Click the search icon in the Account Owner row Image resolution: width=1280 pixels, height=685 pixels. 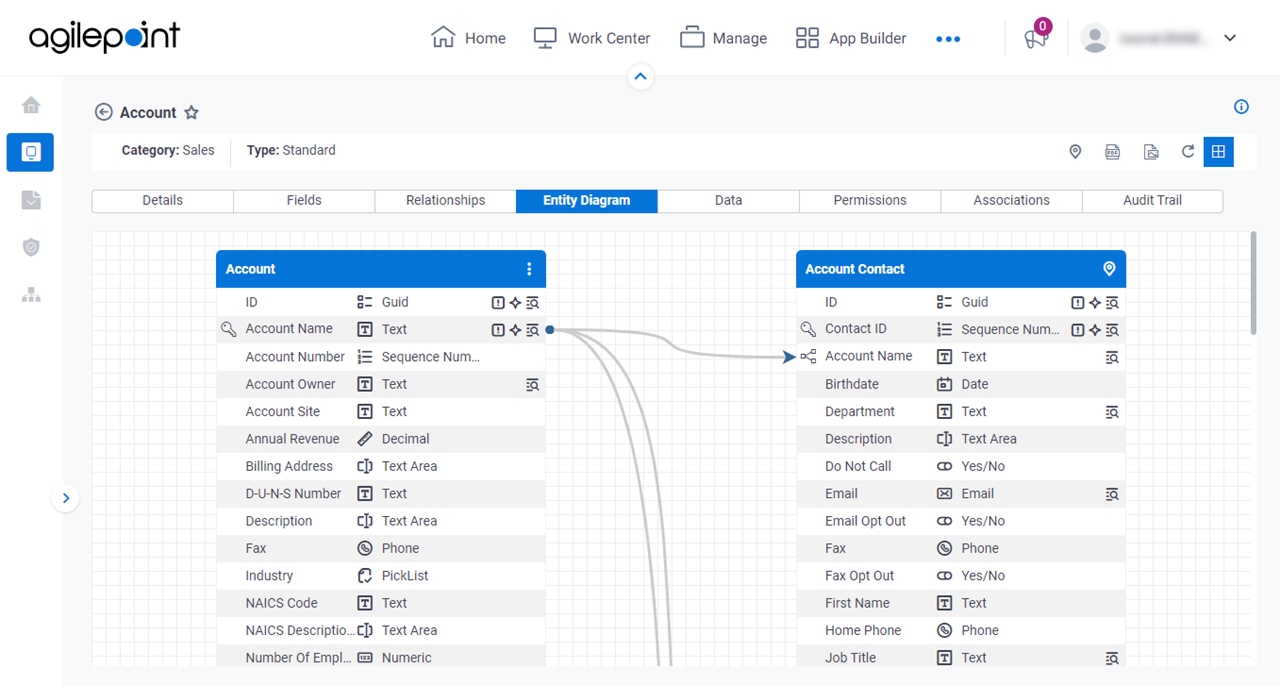click(532, 384)
